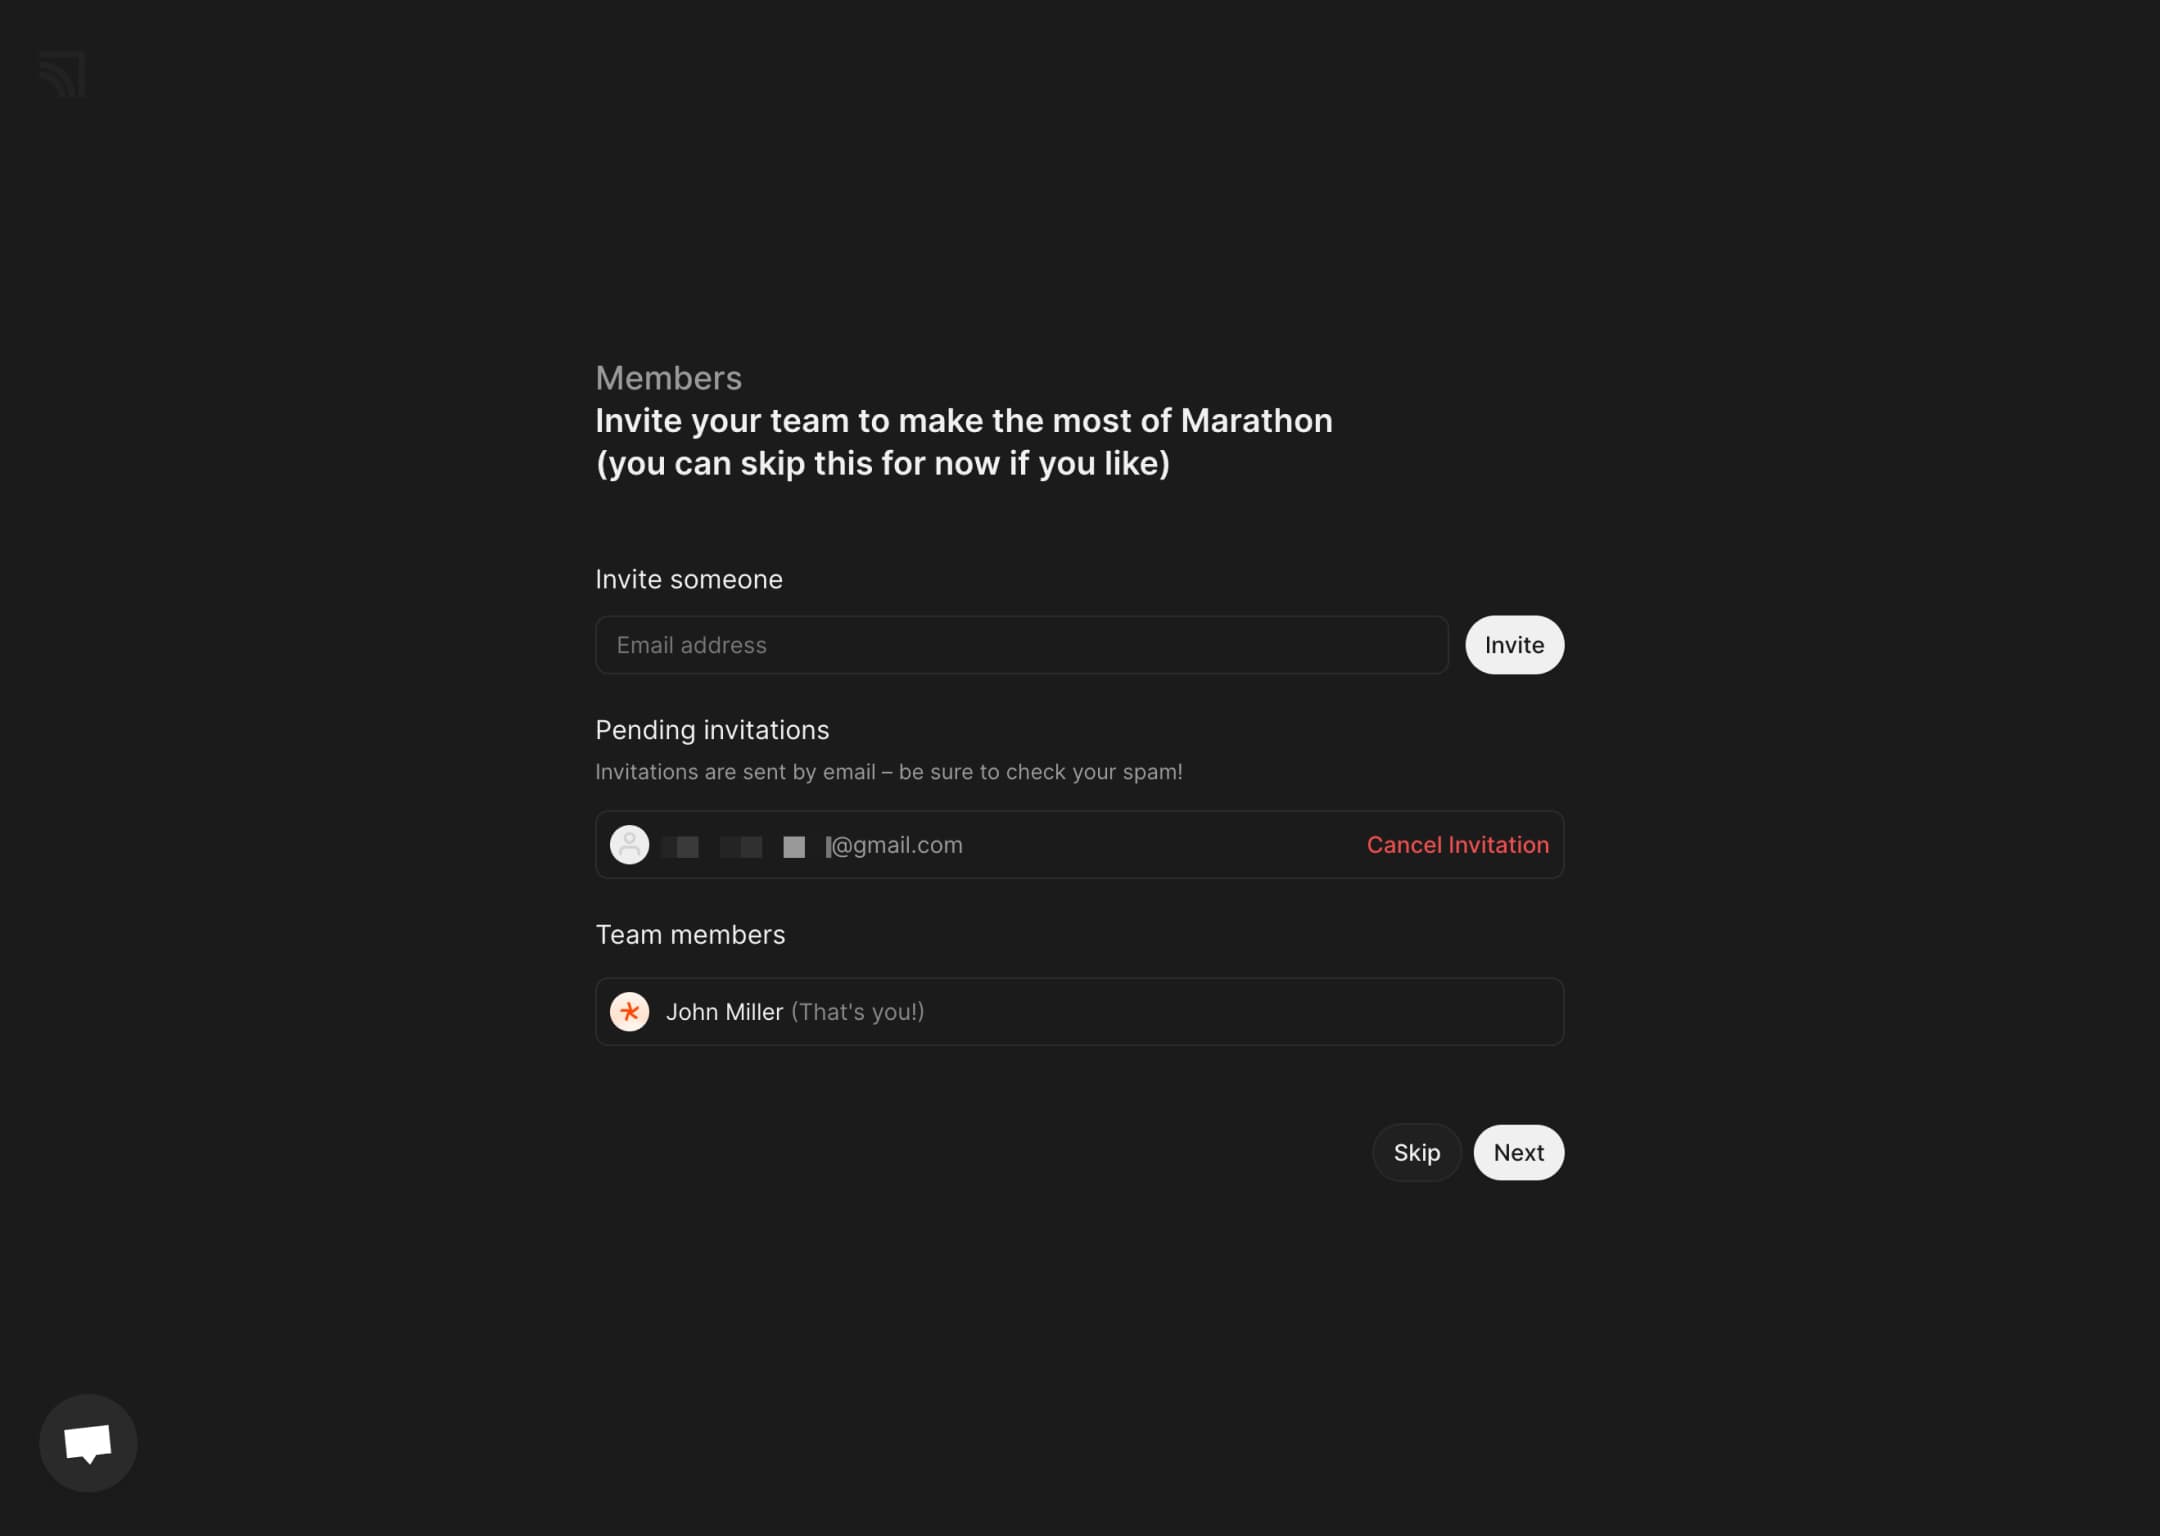The width and height of the screenshot is (2160, 1536).
Task: Click the John Miller star badge icon
Action: 630,1011
